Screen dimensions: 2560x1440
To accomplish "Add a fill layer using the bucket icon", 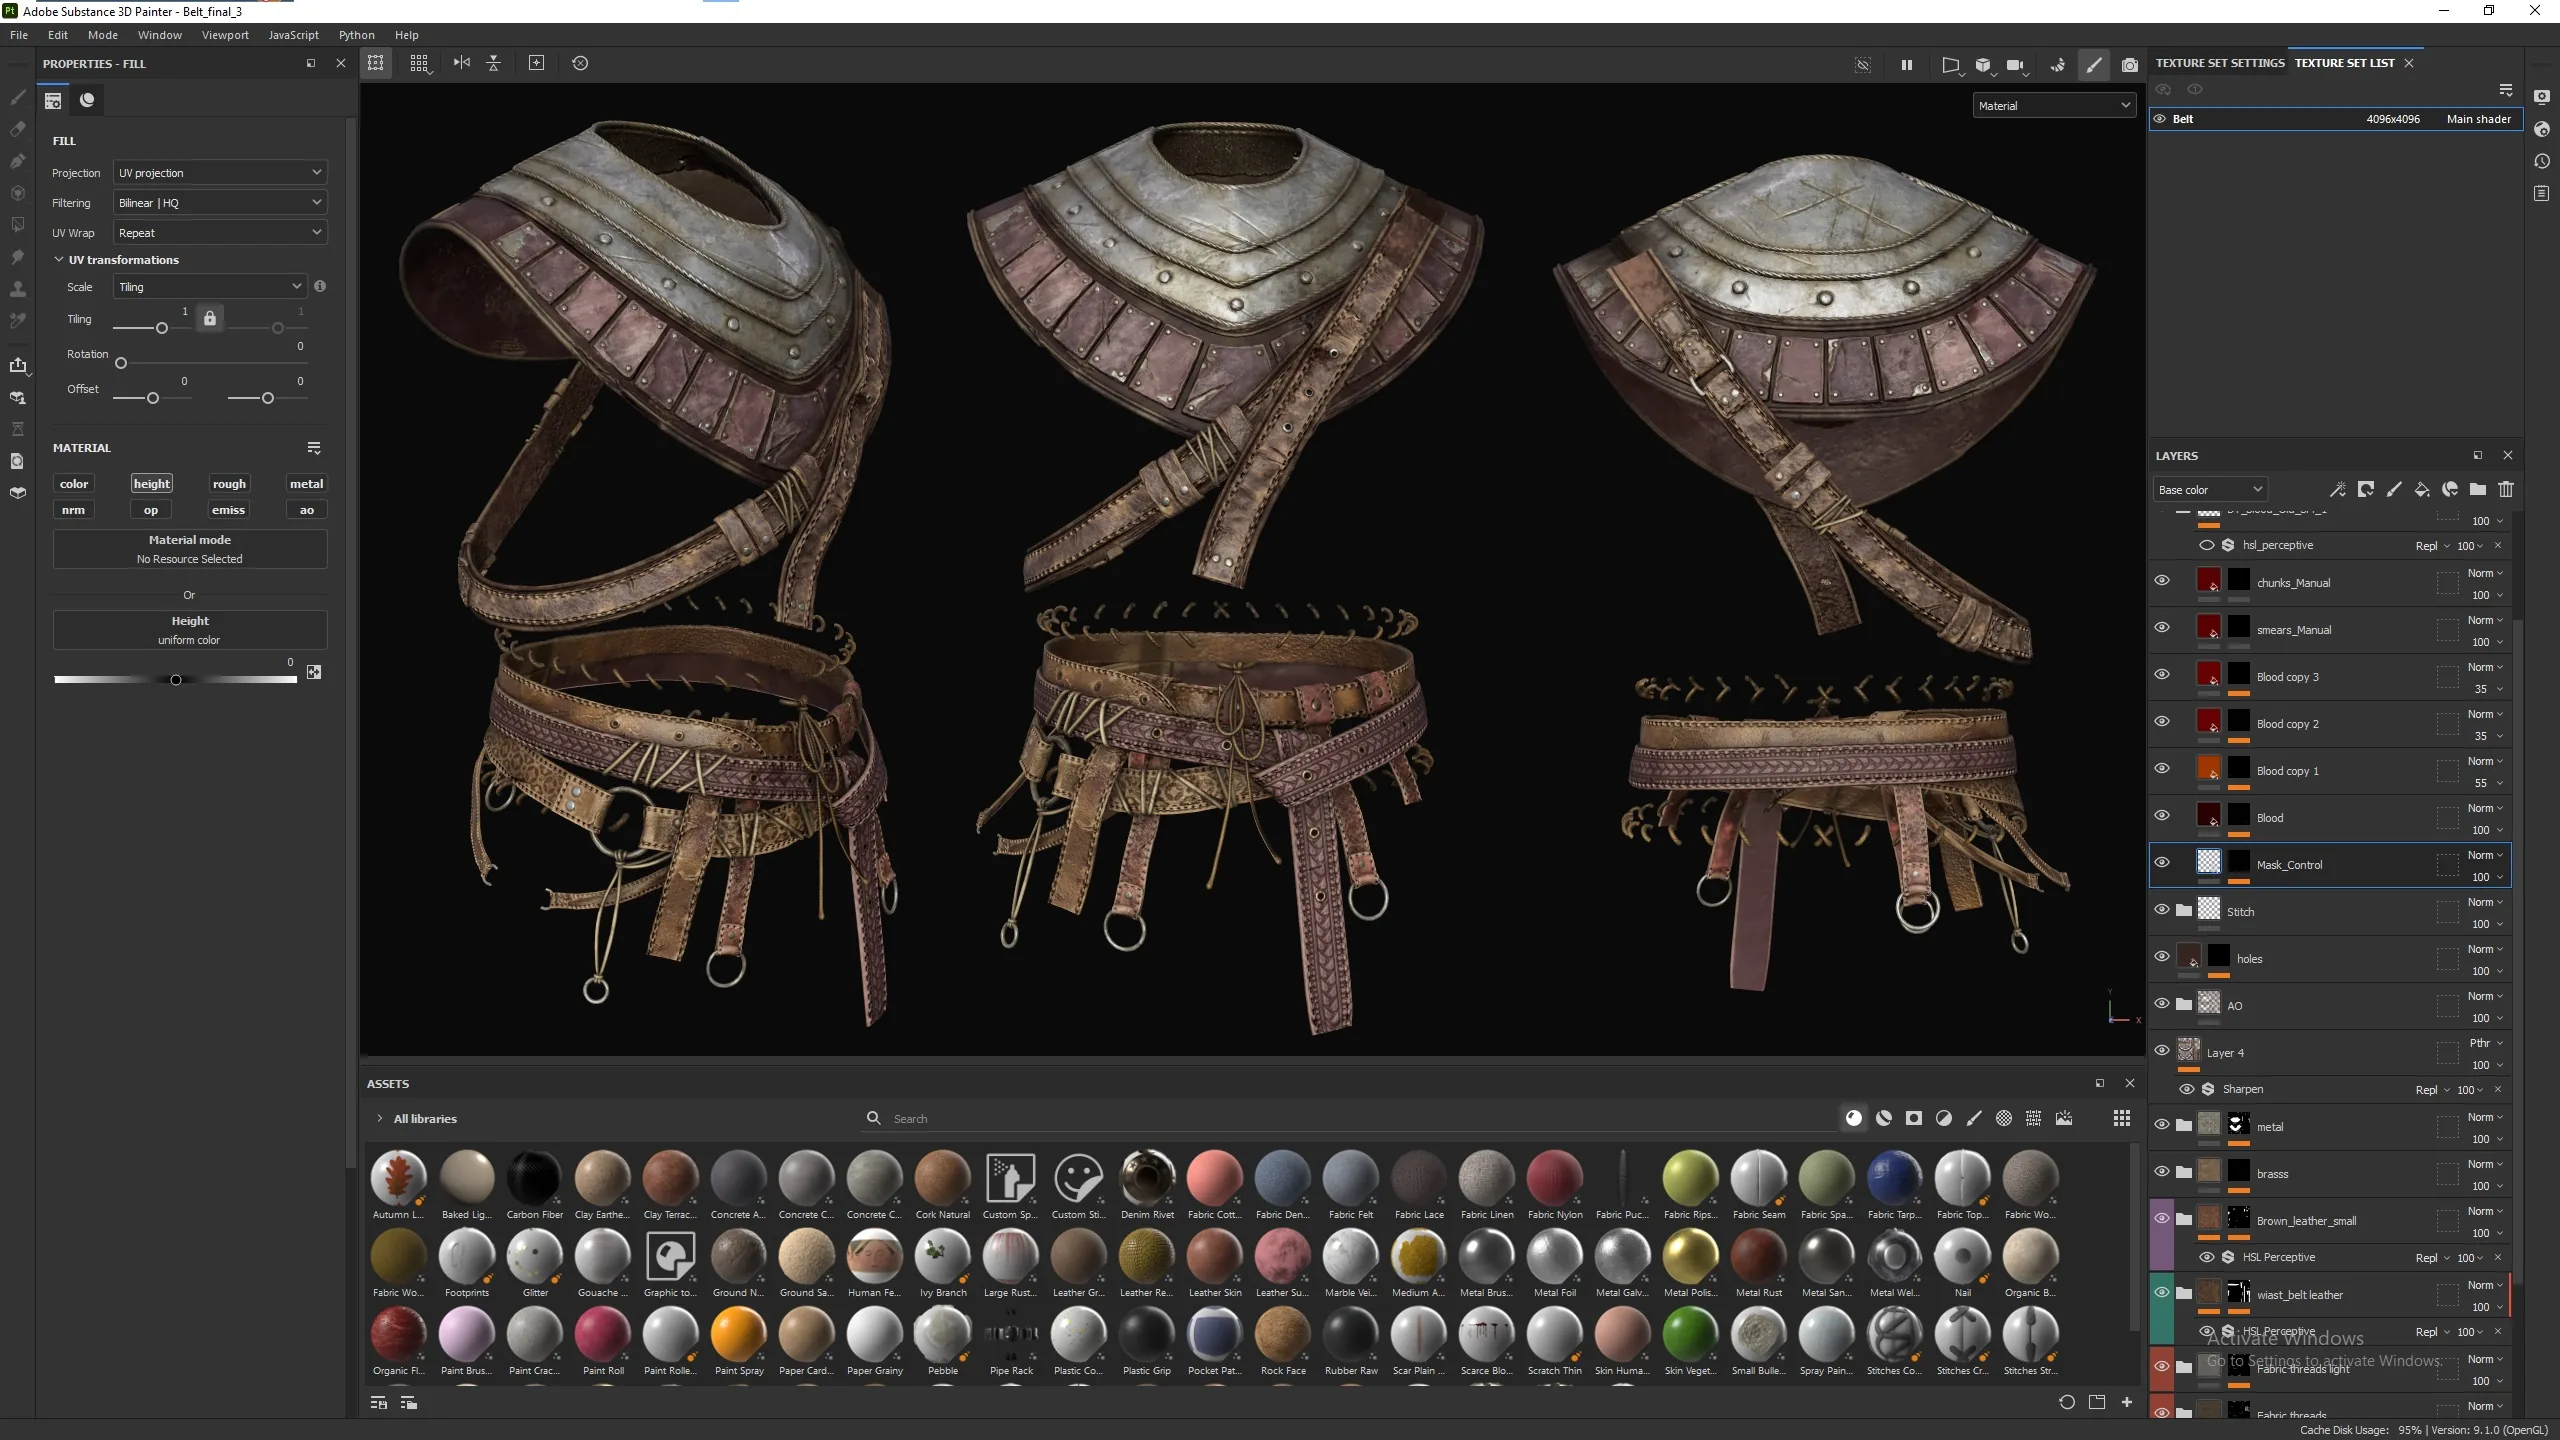I will (x=2422, y=489).
